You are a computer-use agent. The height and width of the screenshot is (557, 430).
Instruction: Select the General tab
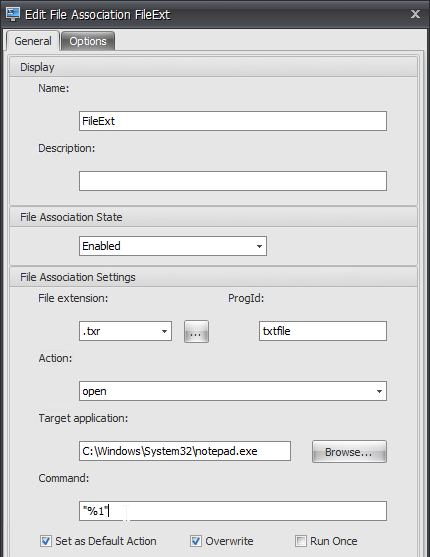33,41
